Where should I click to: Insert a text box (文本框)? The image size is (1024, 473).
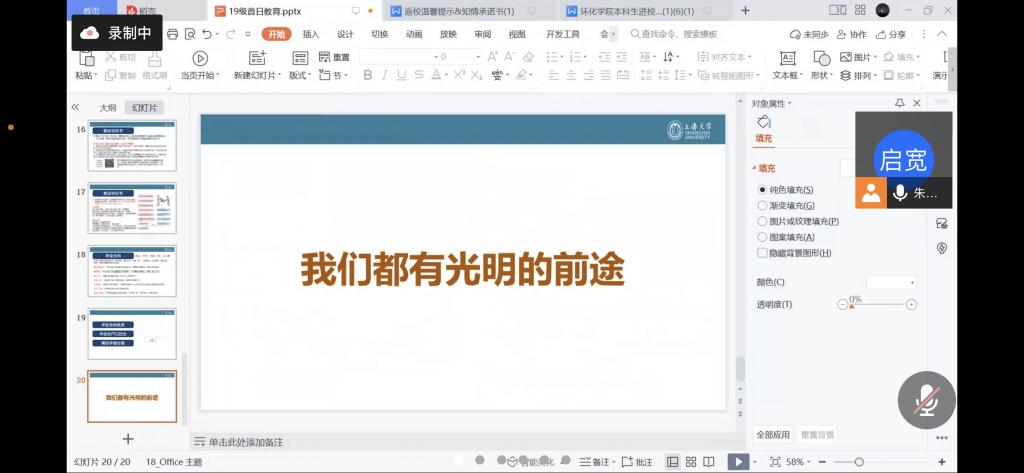point(787,59)
